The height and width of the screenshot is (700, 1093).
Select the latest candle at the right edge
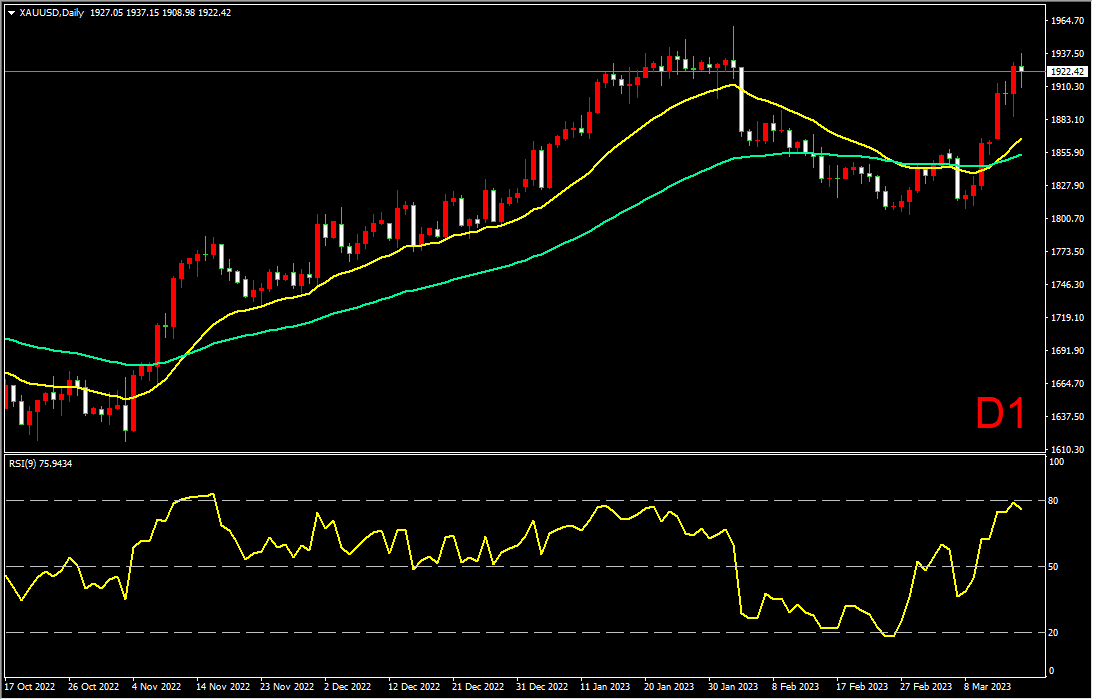click(1021, 69)
